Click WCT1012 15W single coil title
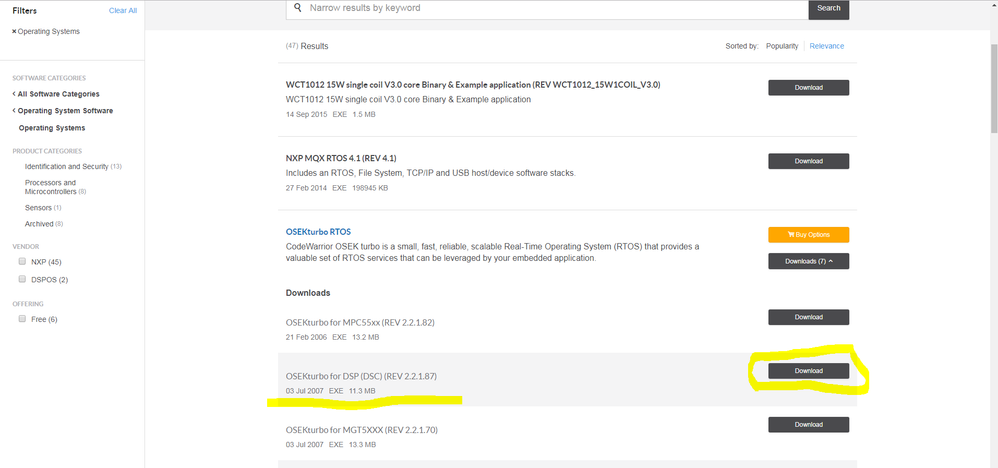The height and width of the screenshot is (468, 998). (x=473, y=85)
